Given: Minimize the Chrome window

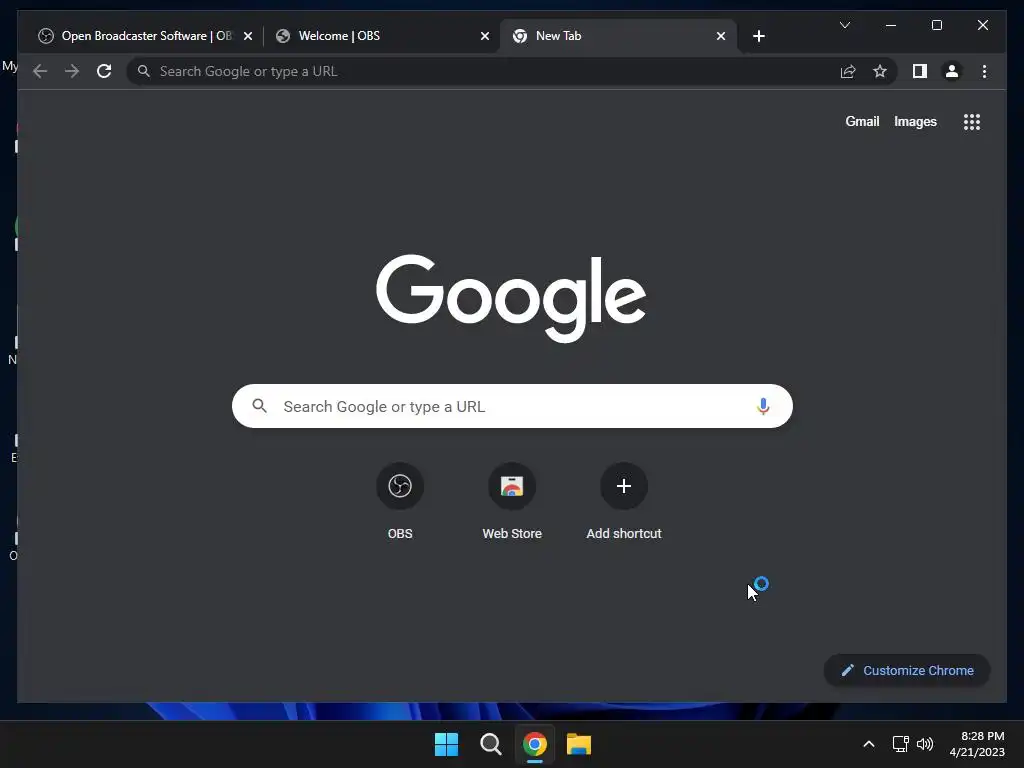Looking at the screenshot, I should pyautogui.click(x=891, y=25).
